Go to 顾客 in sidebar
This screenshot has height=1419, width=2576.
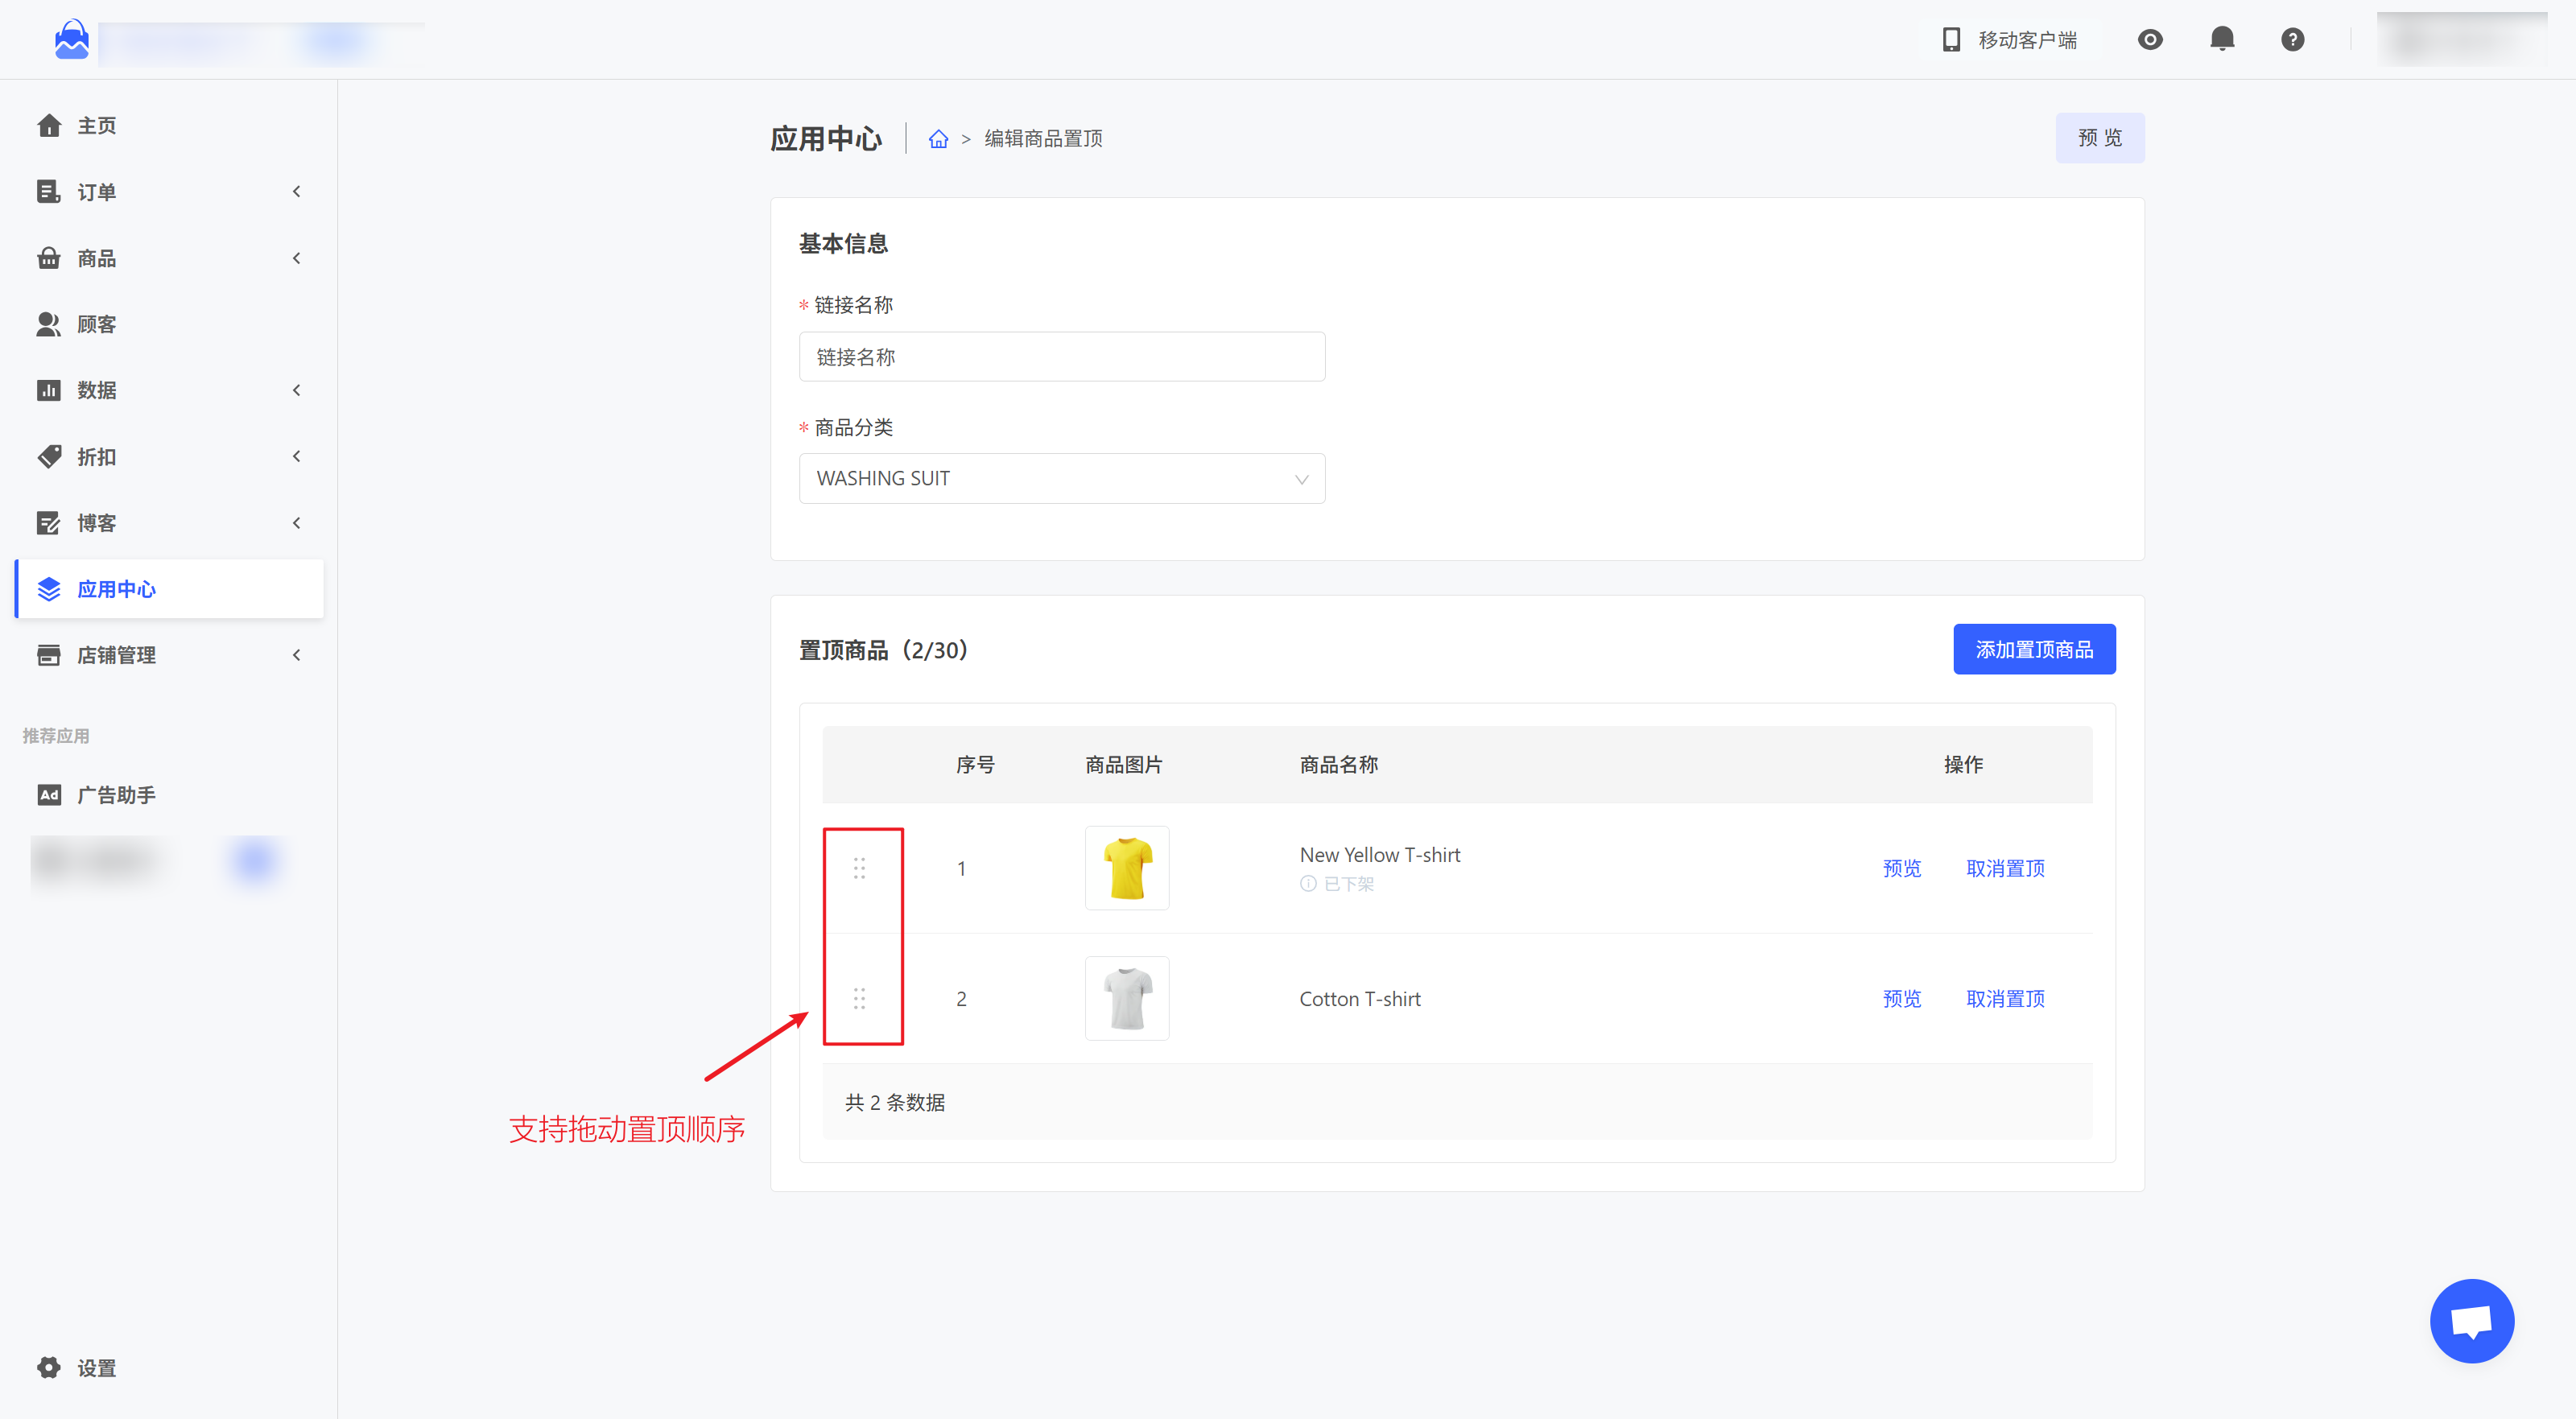coord(96,324)
